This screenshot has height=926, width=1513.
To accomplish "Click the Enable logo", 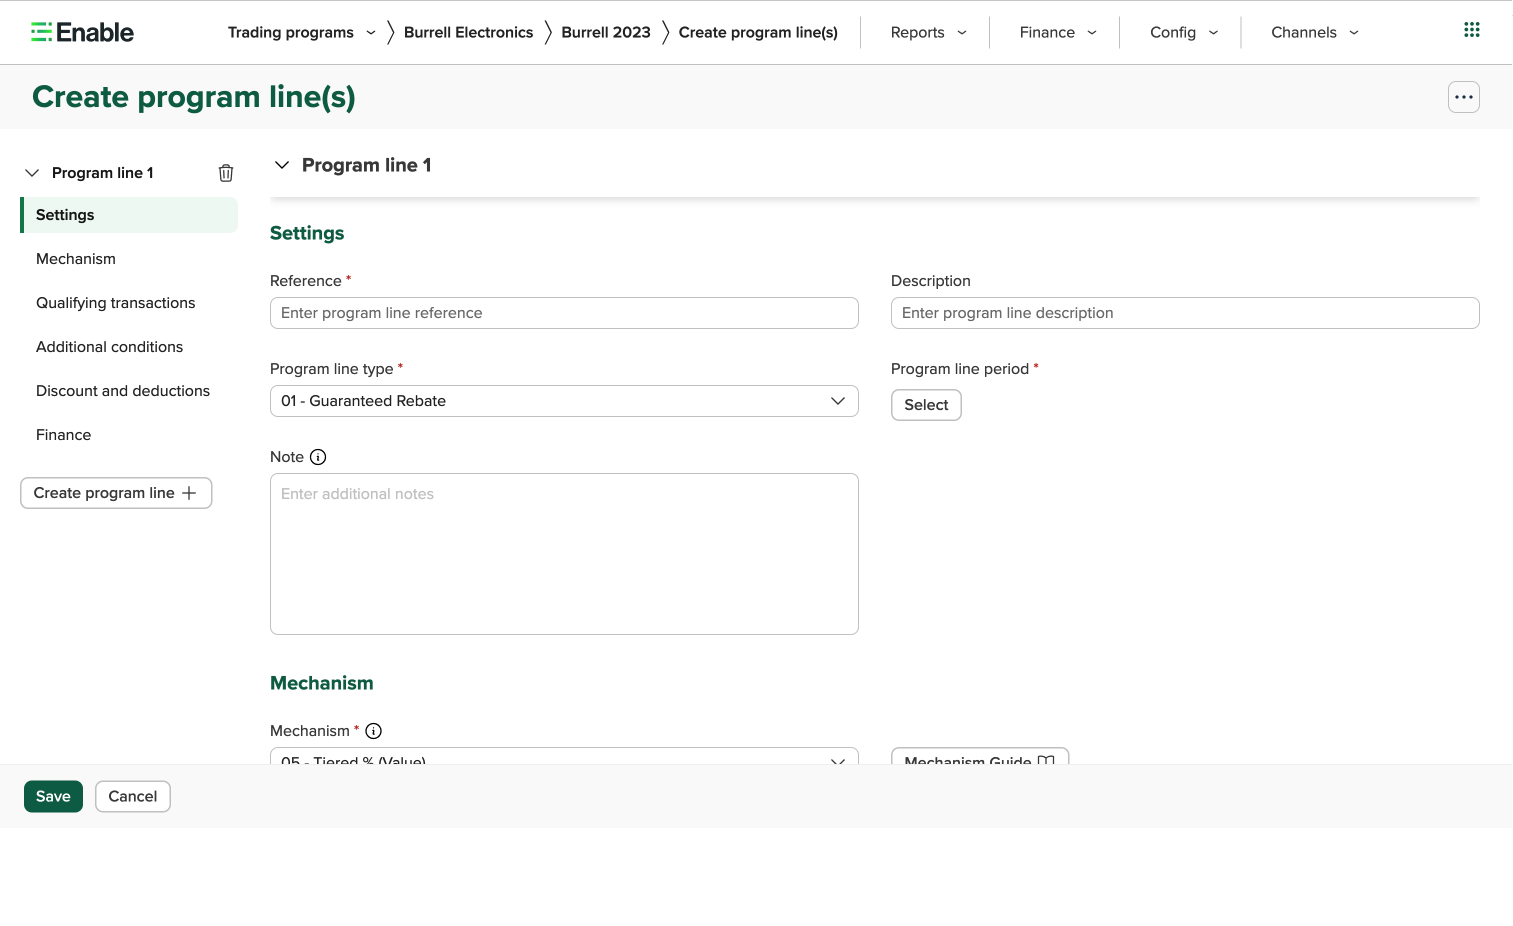I will point(82,32).
